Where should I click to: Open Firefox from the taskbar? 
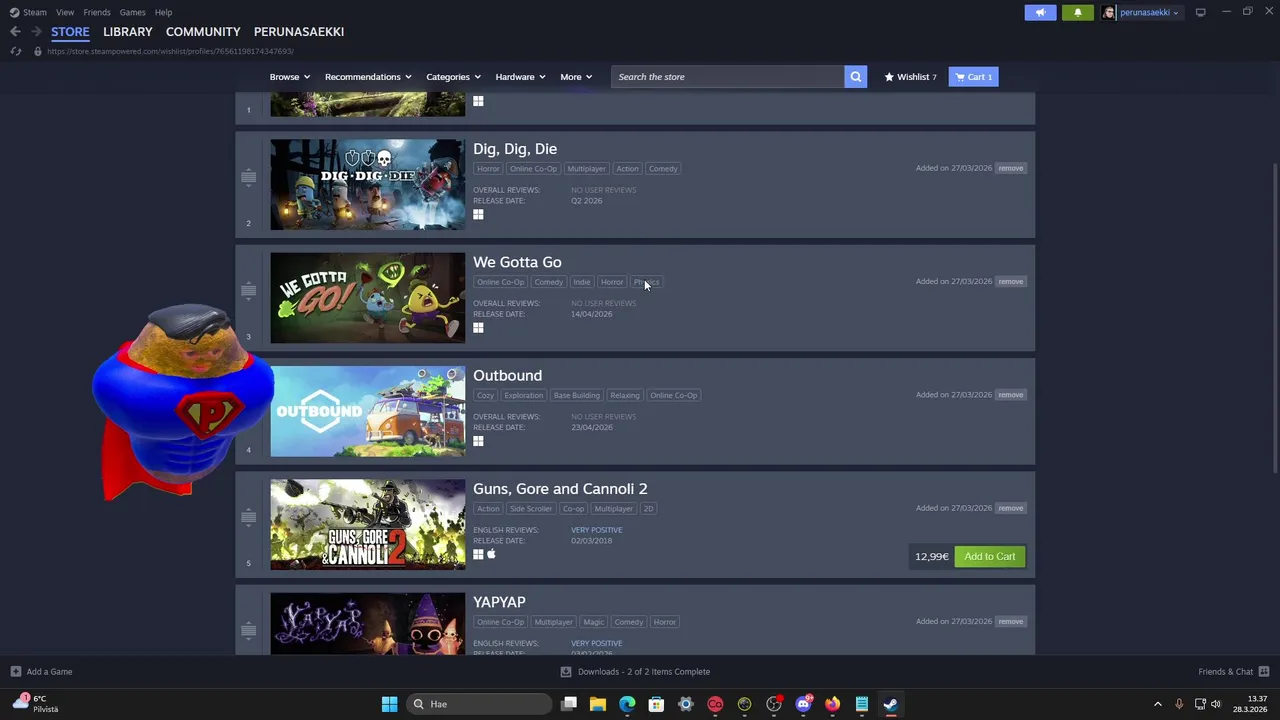coord(832,704)
